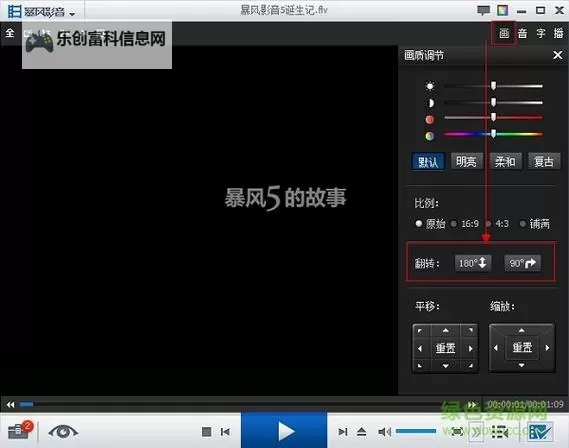Click fast-forward double-arrow on seek bar
Image resolution: width=569 pixels, height=448 pixels.
472,404
